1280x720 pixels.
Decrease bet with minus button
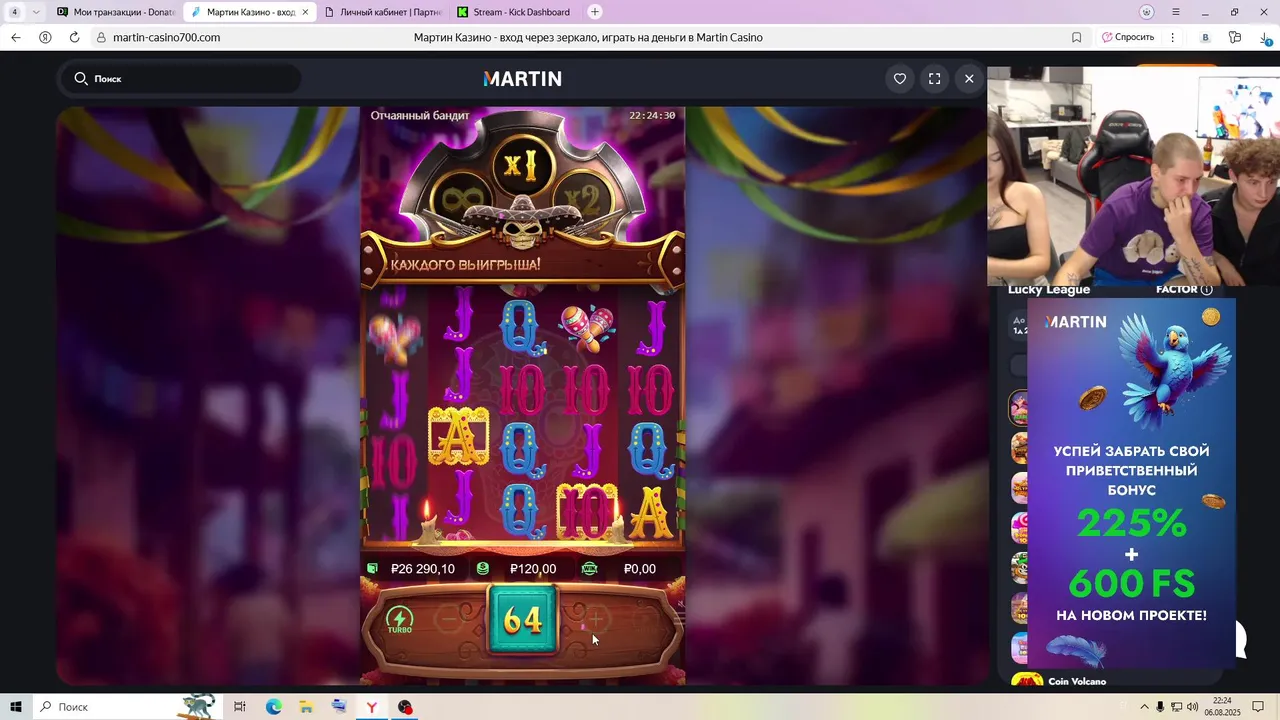tap(450, 620)
